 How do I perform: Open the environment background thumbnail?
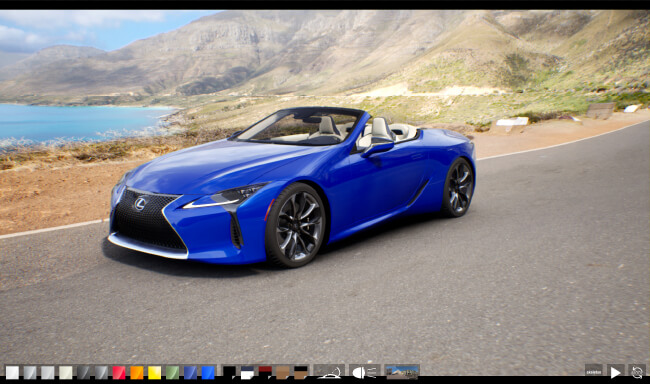[x=402, y=372]
